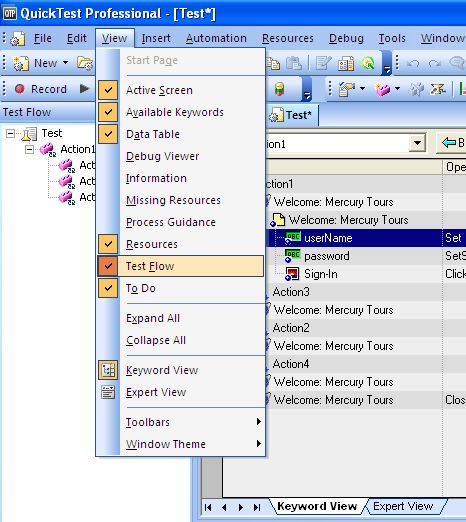466x522 pixels.
Task: Select the Action3 row in the keyword grid
Action: [x=367, y=292]
